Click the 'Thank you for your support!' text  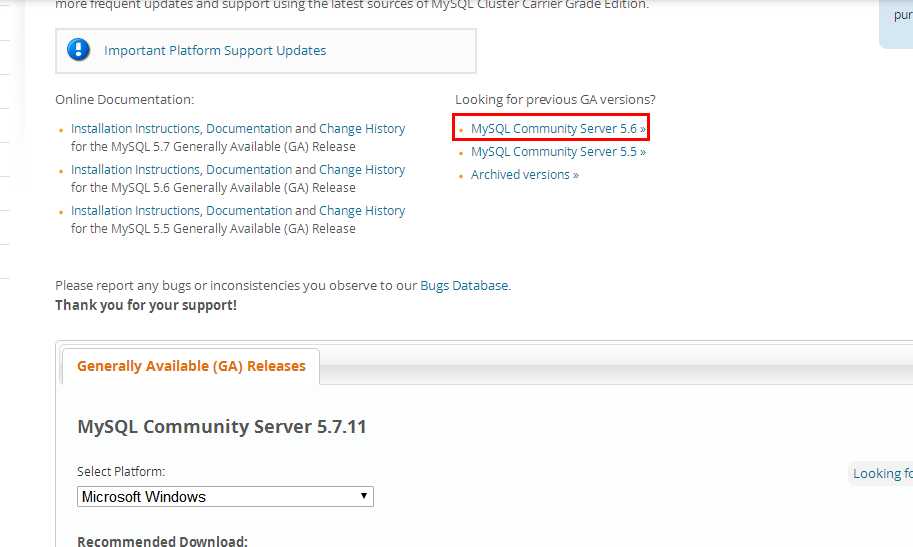146,305
